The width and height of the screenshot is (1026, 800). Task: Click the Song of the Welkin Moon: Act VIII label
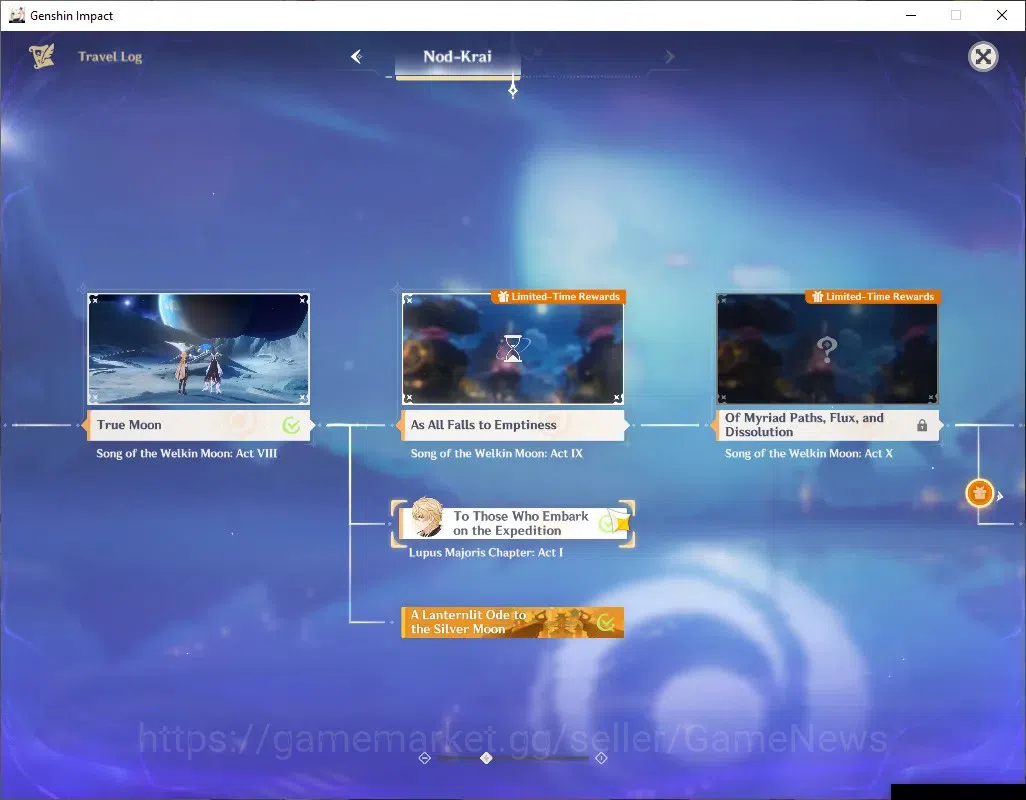[x=186, y=453]
